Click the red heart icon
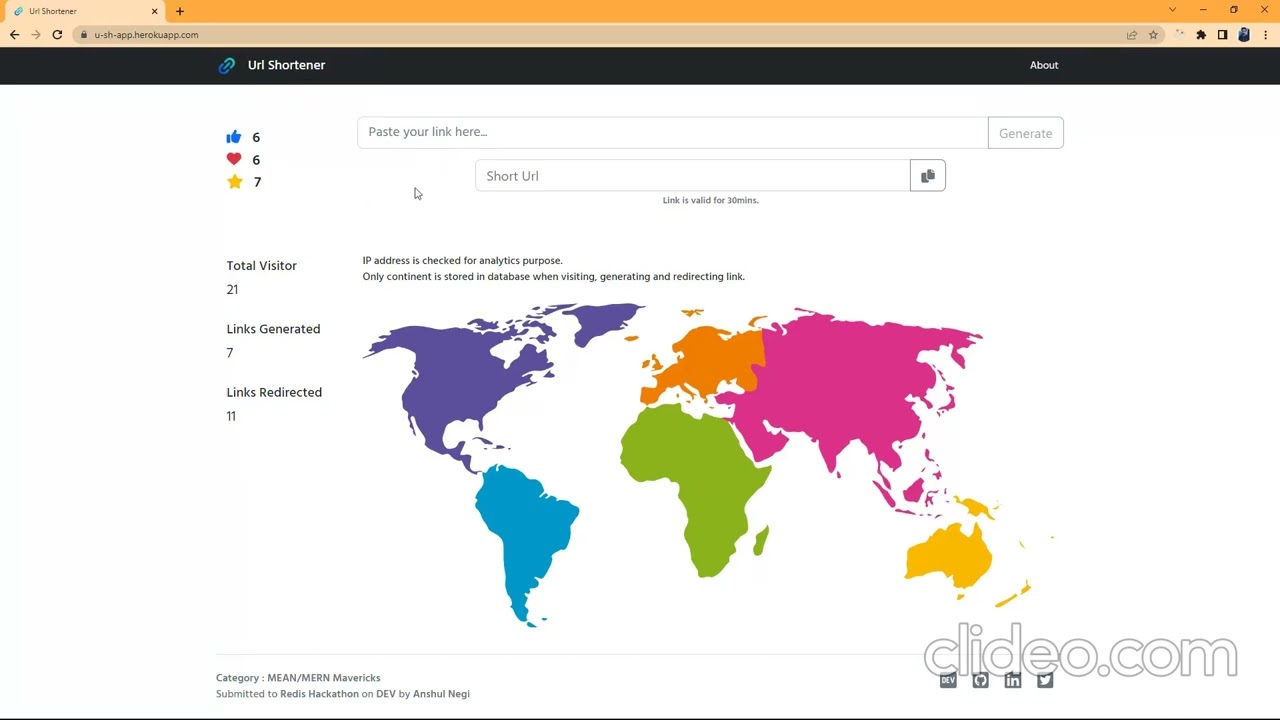This screenshot has height=720, width=1280. [234, 159]
